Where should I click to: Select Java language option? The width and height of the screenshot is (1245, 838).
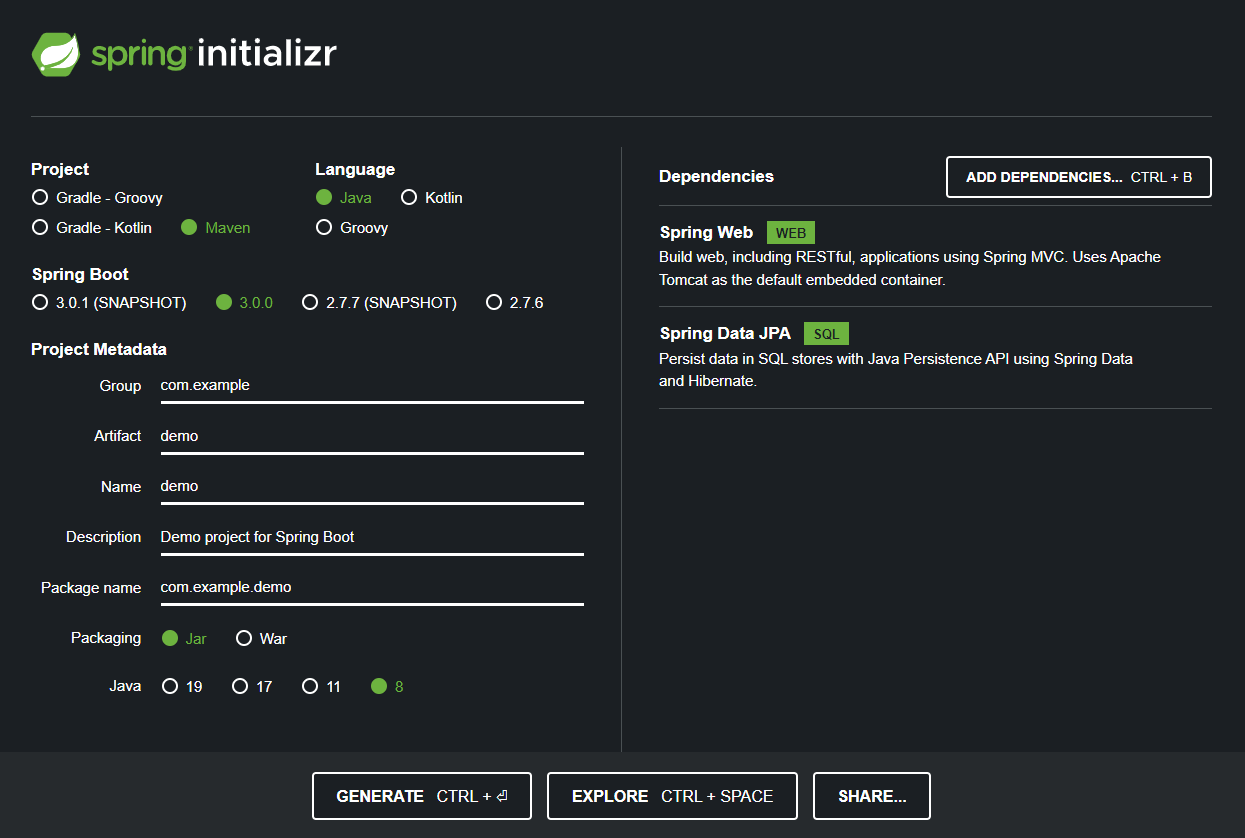click(344, 198)
